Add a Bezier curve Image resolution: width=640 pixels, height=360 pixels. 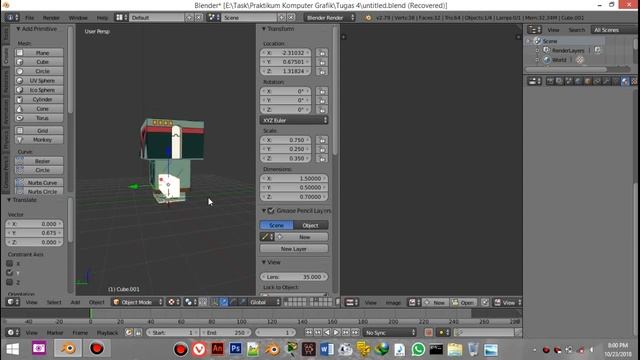coord(39,161)
